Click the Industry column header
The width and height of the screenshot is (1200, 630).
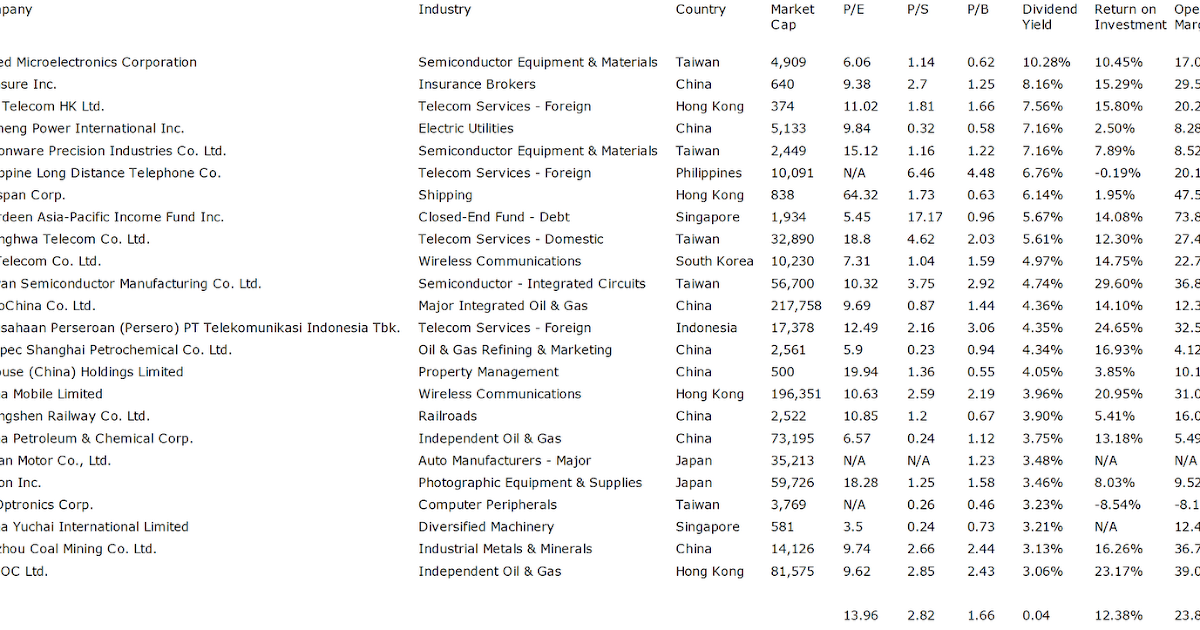[444, 10]
